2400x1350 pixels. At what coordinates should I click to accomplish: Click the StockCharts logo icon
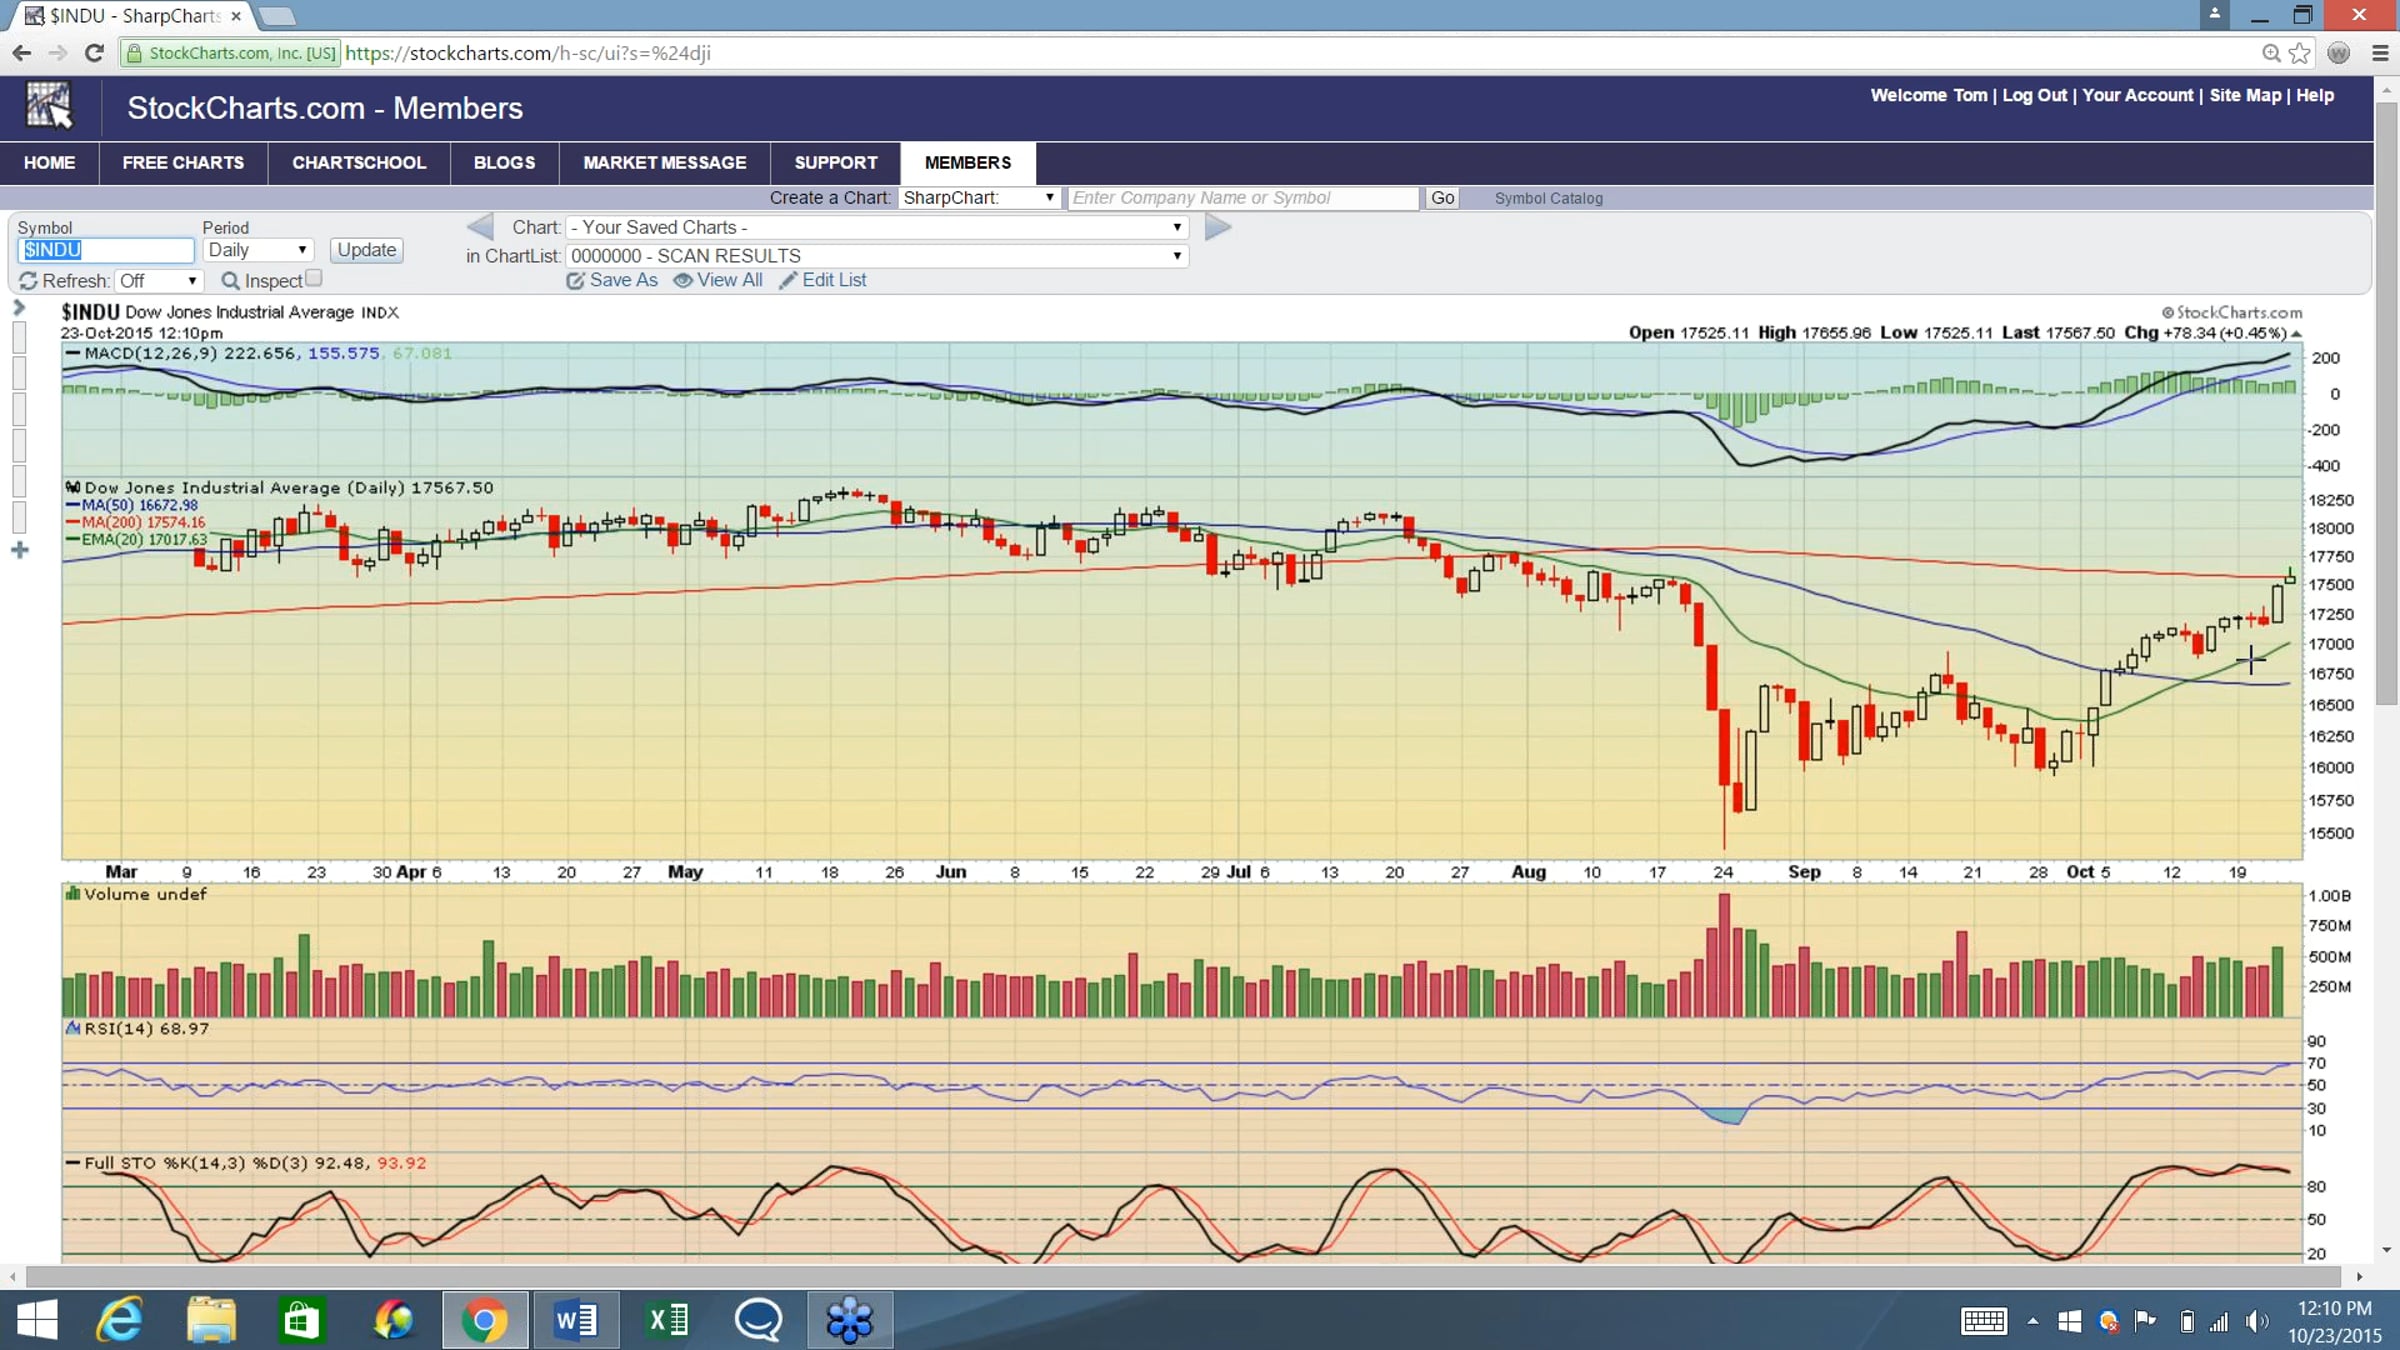(49, 106)
